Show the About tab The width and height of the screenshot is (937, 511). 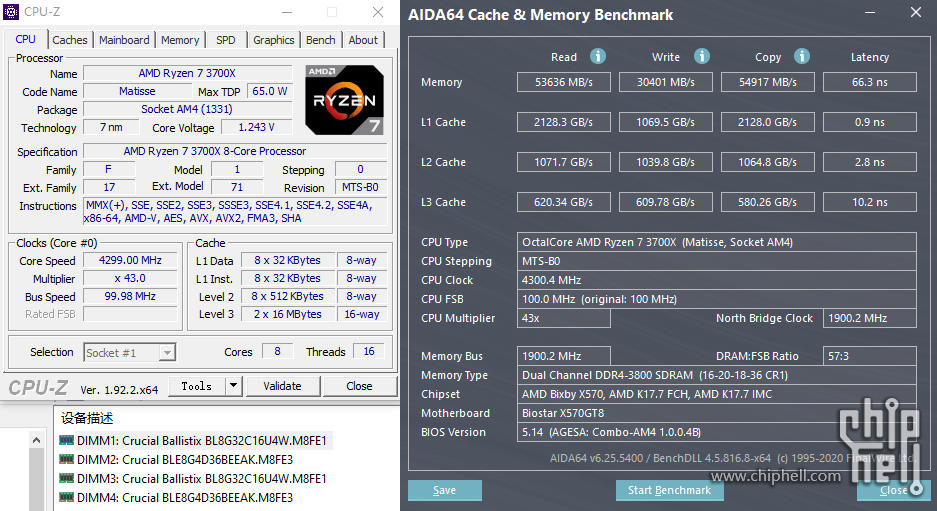[363, 40]
